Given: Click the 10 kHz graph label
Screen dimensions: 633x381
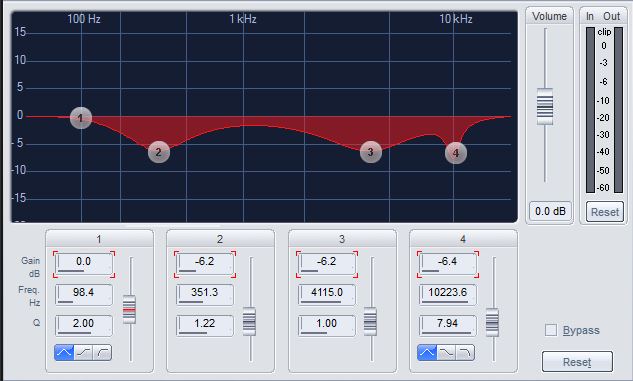Looking at the screenshot, I should point(456,19).
